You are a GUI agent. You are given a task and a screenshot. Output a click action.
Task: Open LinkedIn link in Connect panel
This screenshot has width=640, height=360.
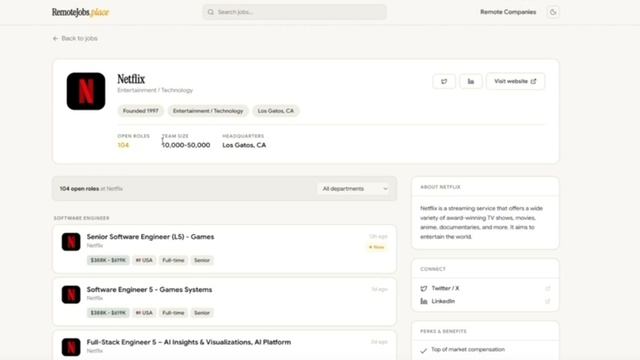443,301
